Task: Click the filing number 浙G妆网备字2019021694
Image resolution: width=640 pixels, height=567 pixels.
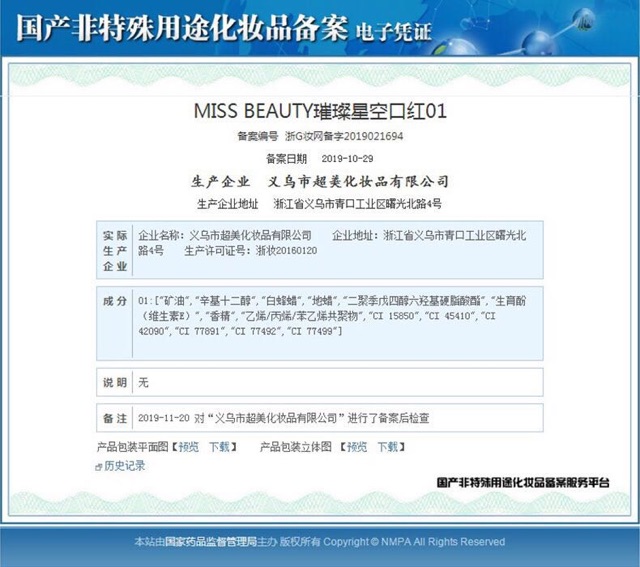Action: tap(344, 136)
